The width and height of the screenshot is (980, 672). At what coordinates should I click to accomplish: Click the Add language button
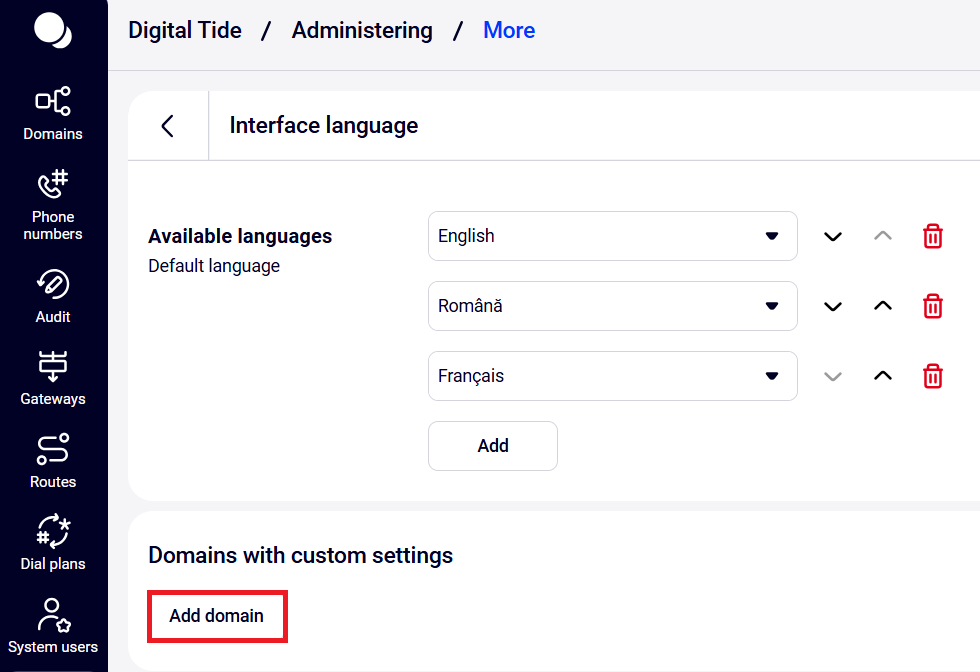(492, 446)
